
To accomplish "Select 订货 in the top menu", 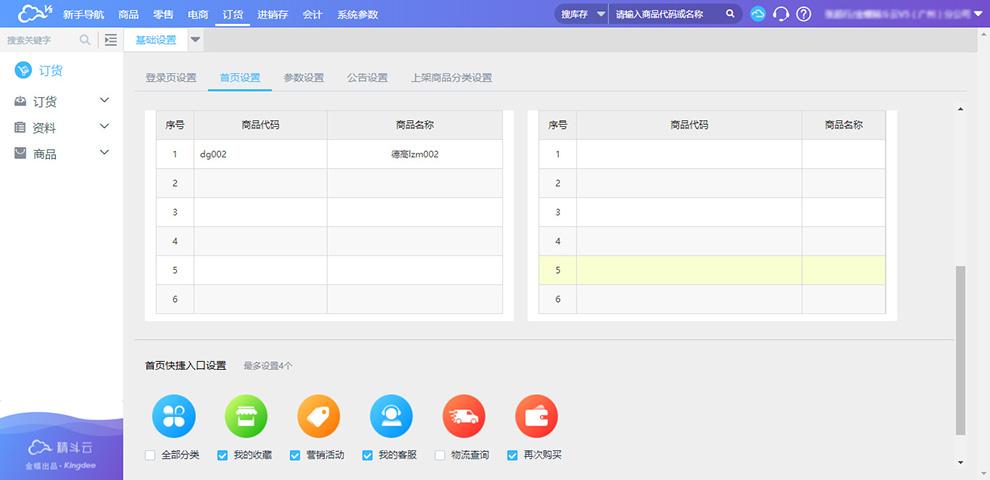I will click(232, 14).
